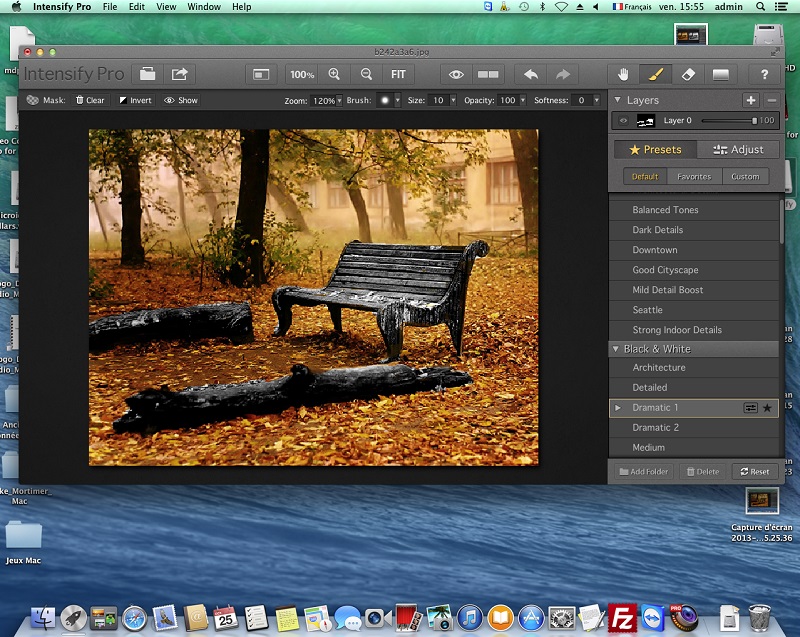Expand Dramatic 1 preset triangle
The image size is (800, 637).
pyautogui.click(x=618, y=407)
